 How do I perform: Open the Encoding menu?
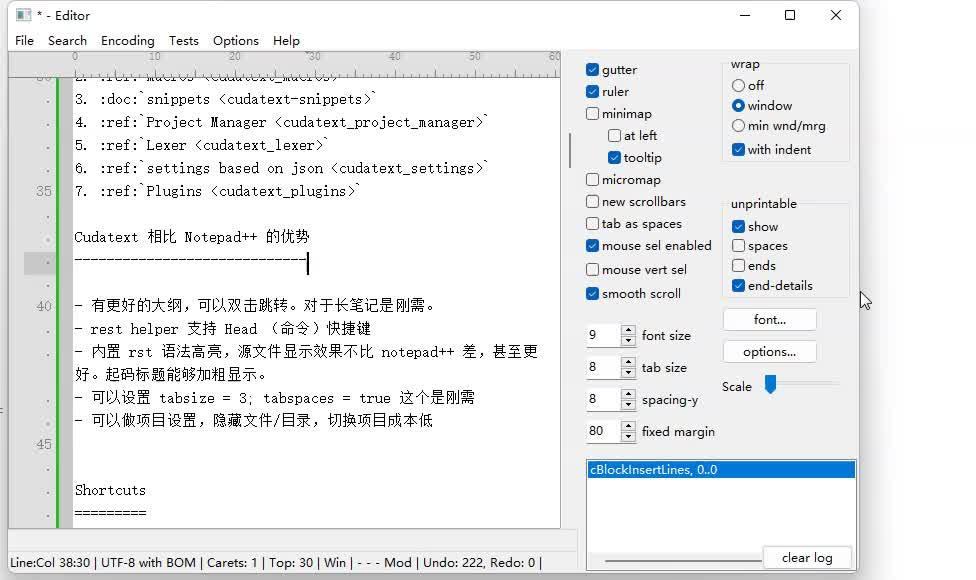coord(128,40)
